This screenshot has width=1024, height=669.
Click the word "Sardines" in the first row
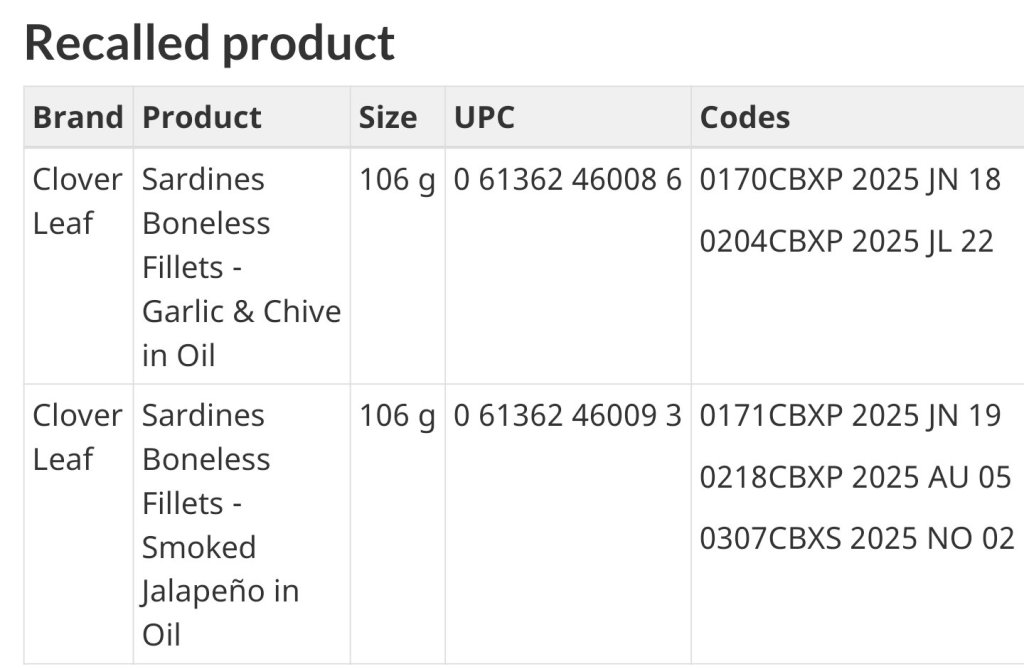(x=203, y=180)
